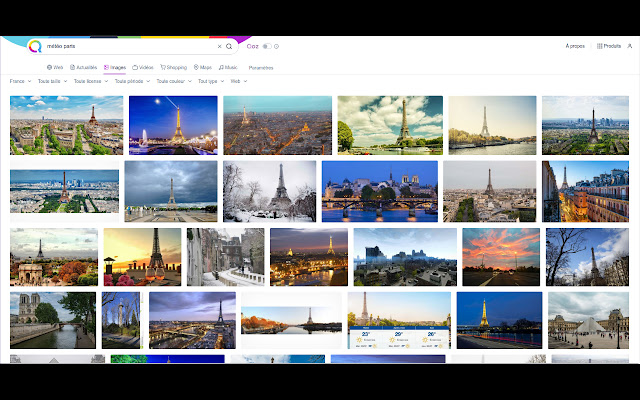640x400 pixels.
Task: Open panoramic autumn Seine image with white borders
Action: (x=291, y=320)
